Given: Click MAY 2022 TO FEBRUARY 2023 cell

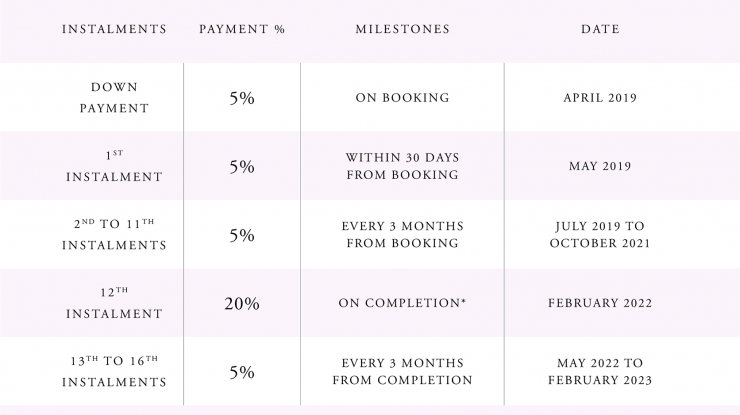Looking at the screenshot, I should (x=600, y=372).
